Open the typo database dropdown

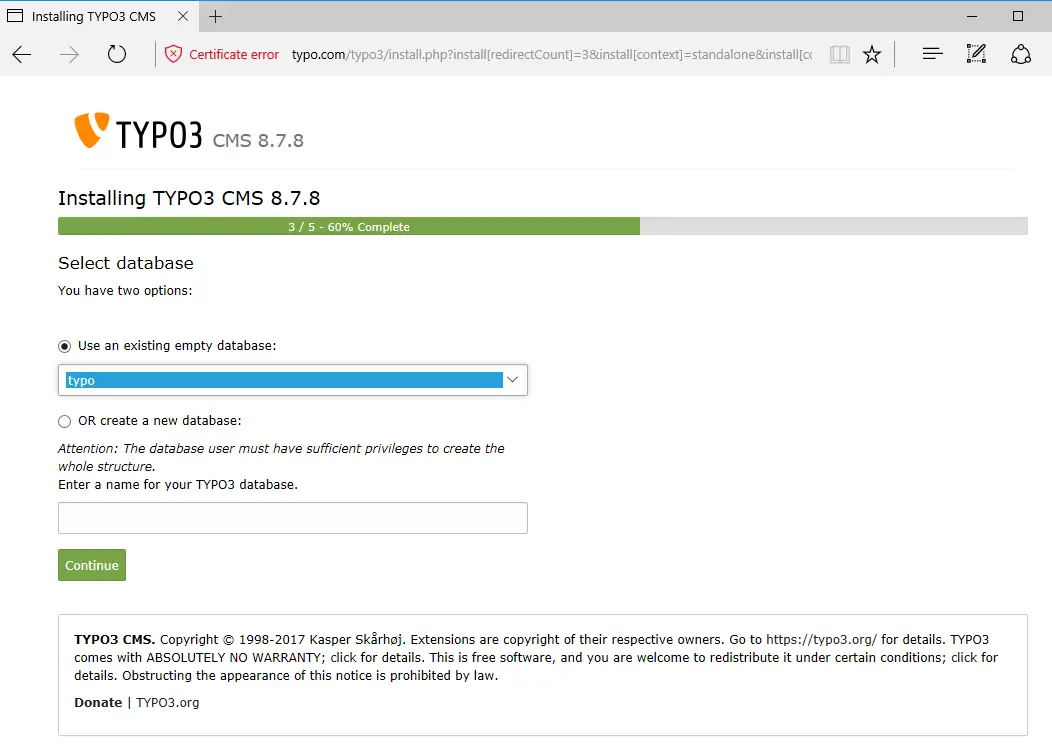click(293, 380)
